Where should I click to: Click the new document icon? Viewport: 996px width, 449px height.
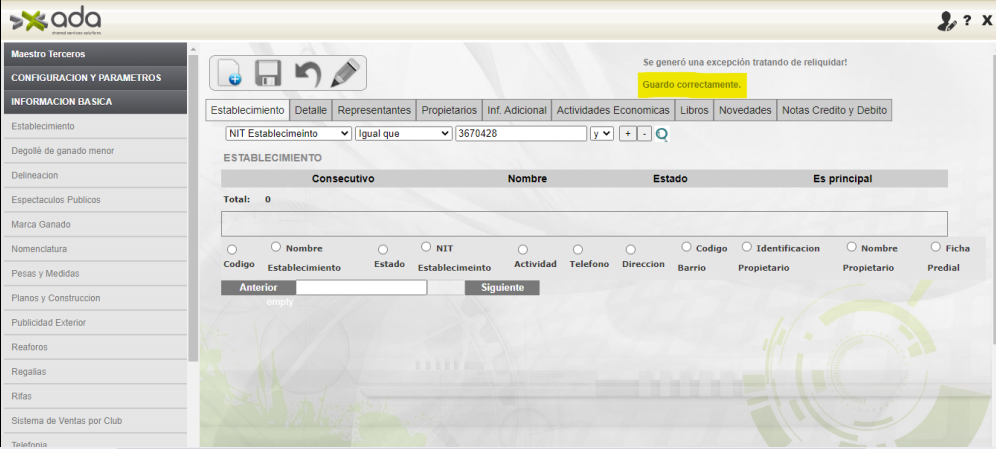point(229,74)
